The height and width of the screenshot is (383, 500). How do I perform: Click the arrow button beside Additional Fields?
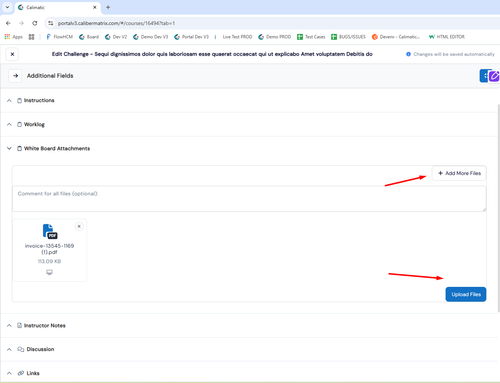[15, 76]
